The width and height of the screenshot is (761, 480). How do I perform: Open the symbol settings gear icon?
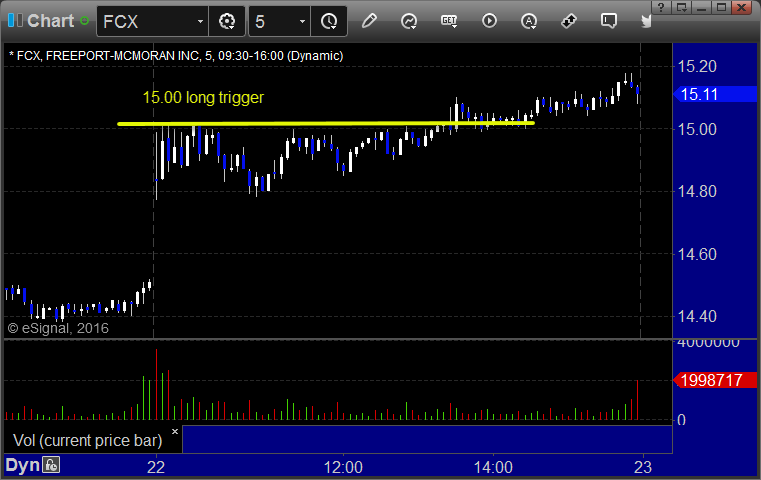[x=227, y=21]
